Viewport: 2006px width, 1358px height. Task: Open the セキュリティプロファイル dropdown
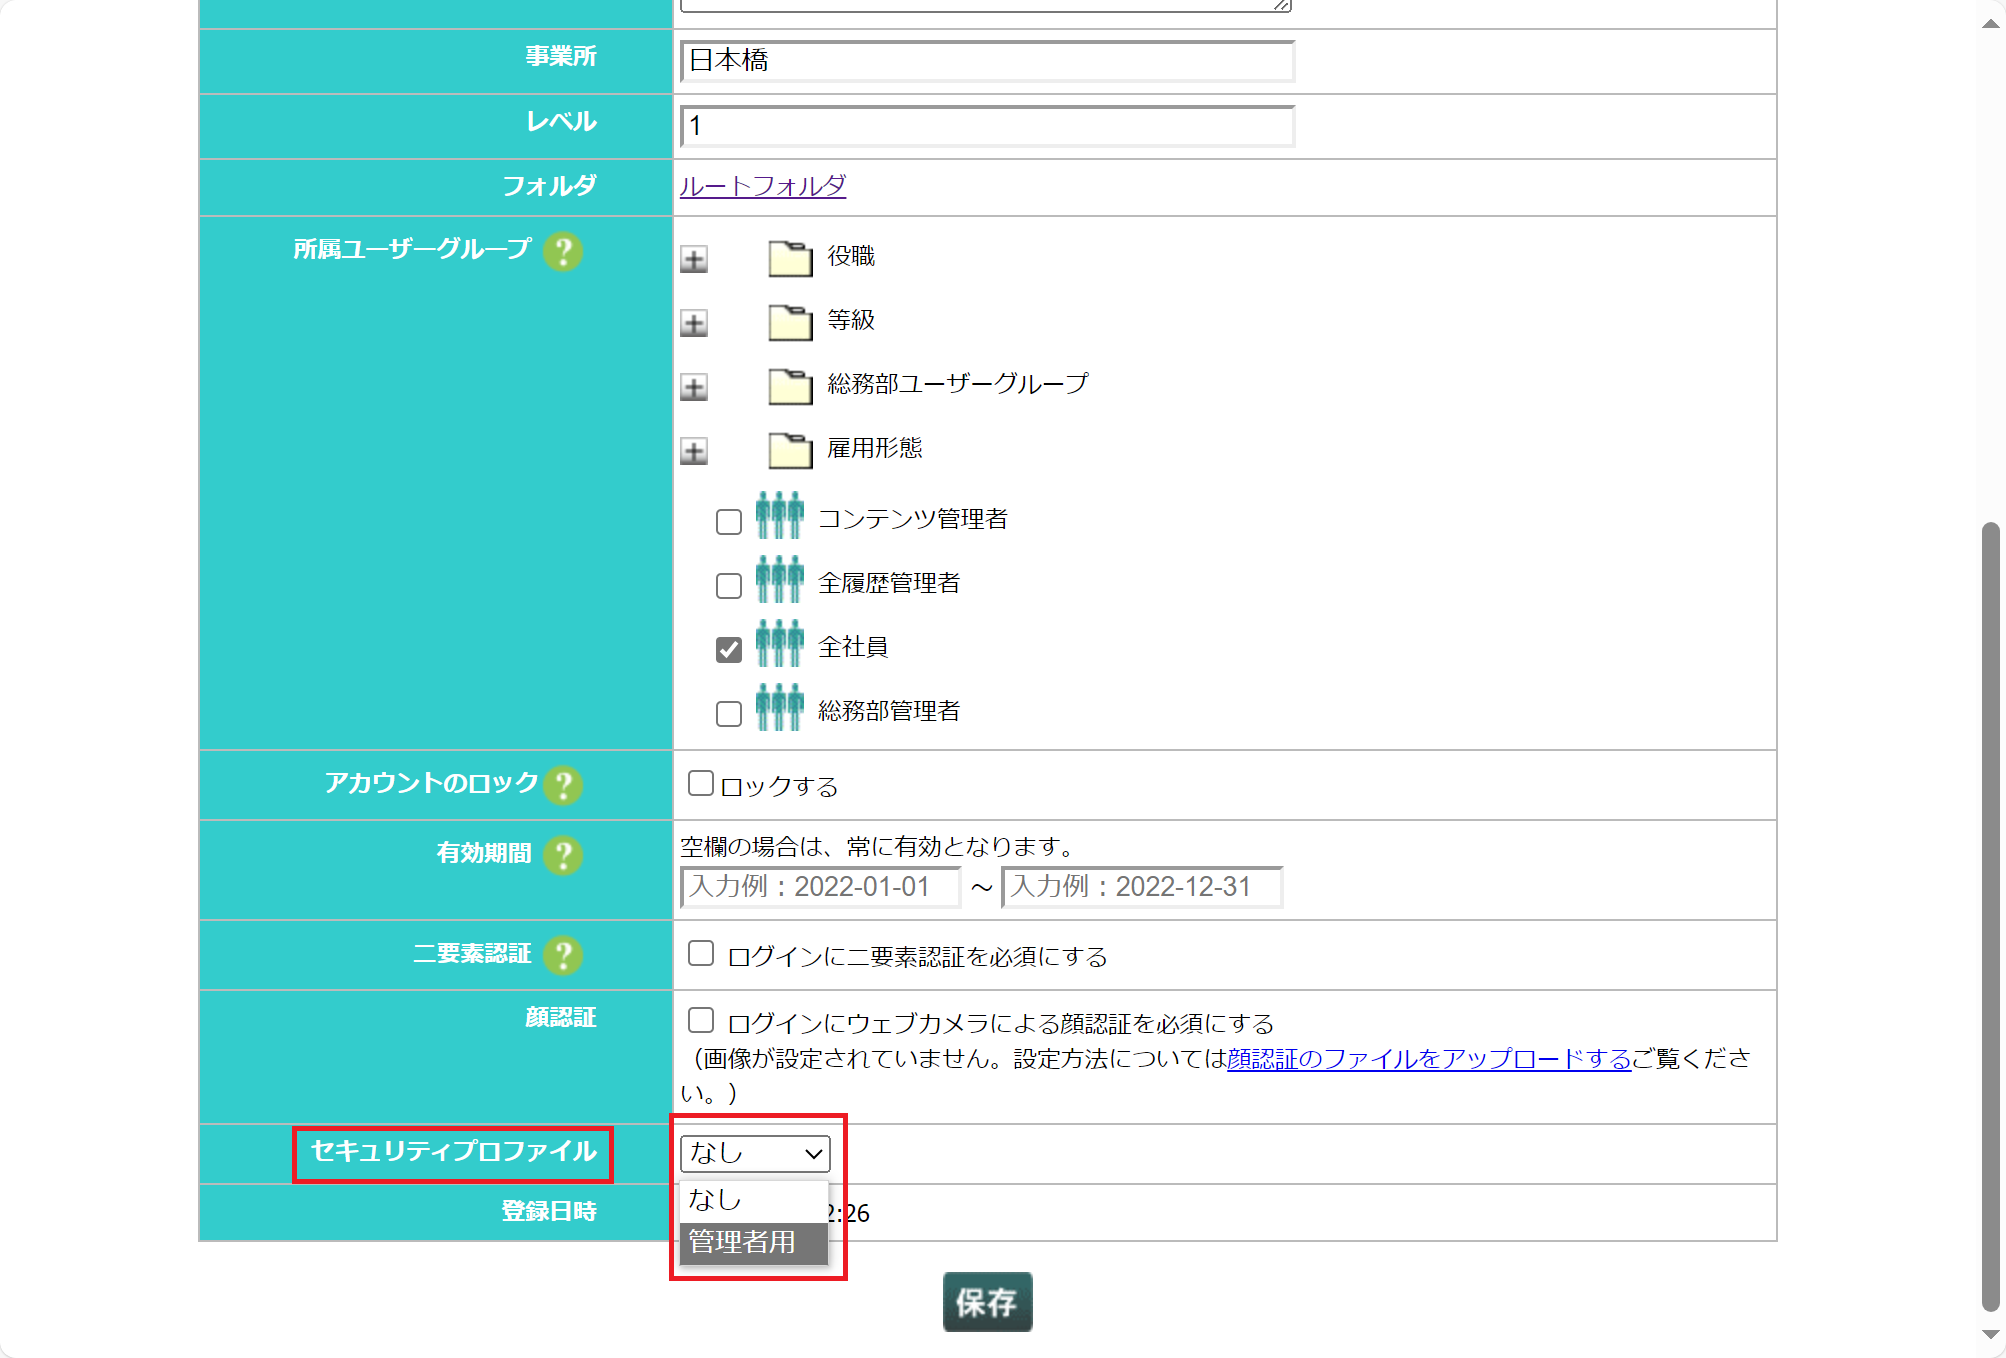755,1153
